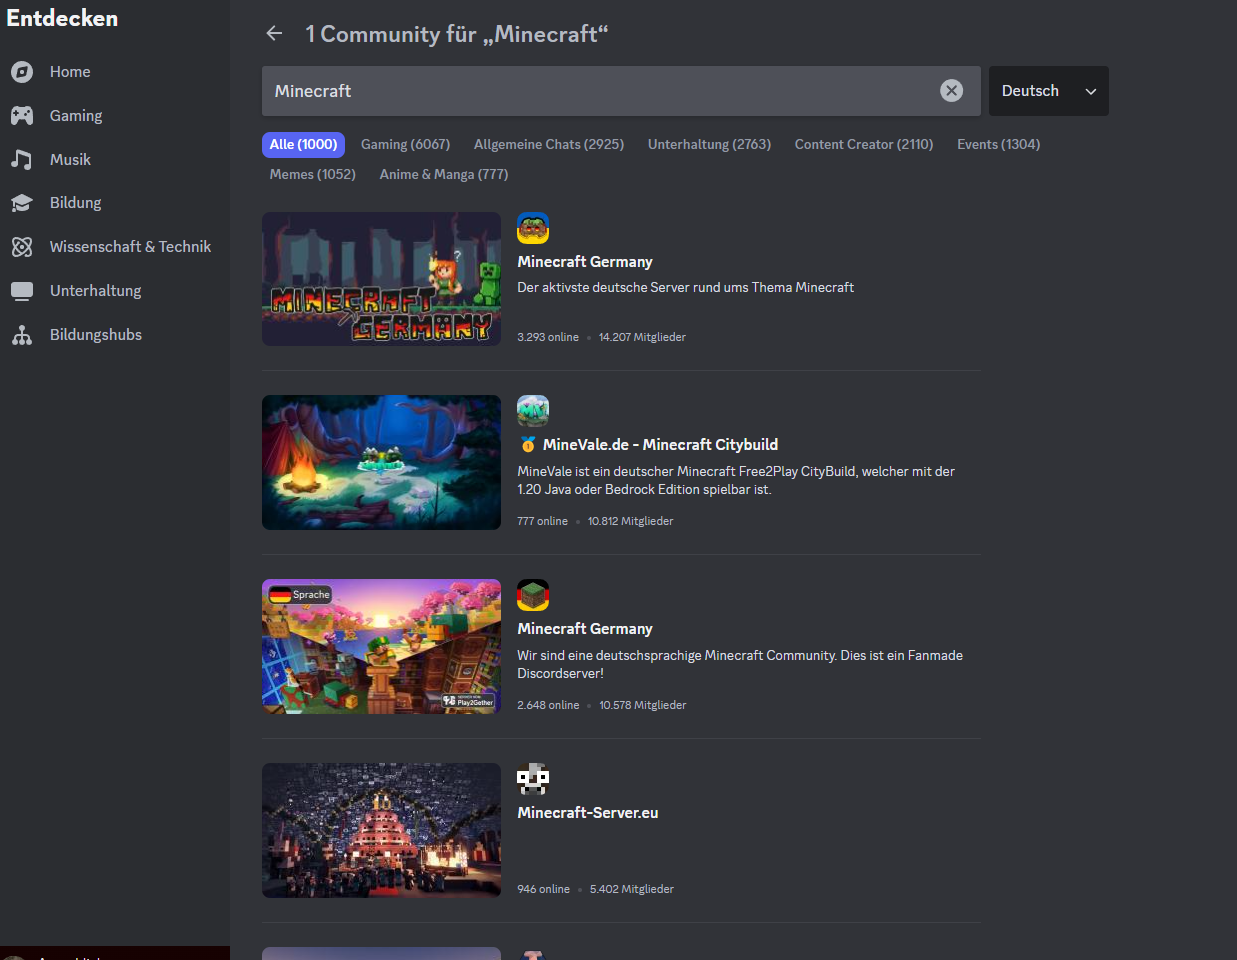The height and width of the screenshot is (960, 1237).
Task: Select the Alle (1000) filter tab
Action: 303,145
